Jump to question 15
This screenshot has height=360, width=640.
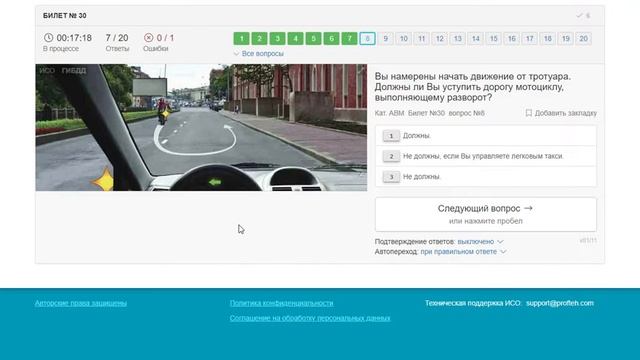[x=493, y=39]
